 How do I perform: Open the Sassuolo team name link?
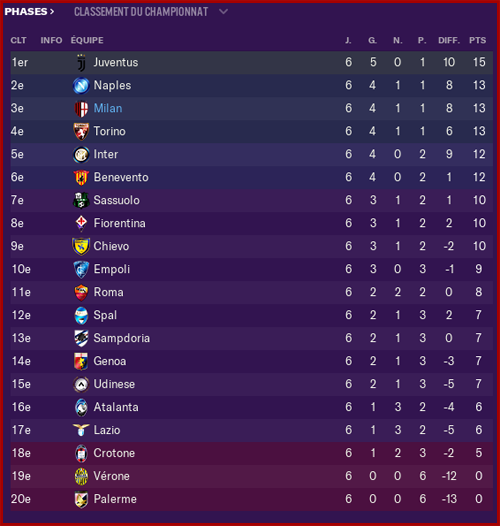[116, 200]
